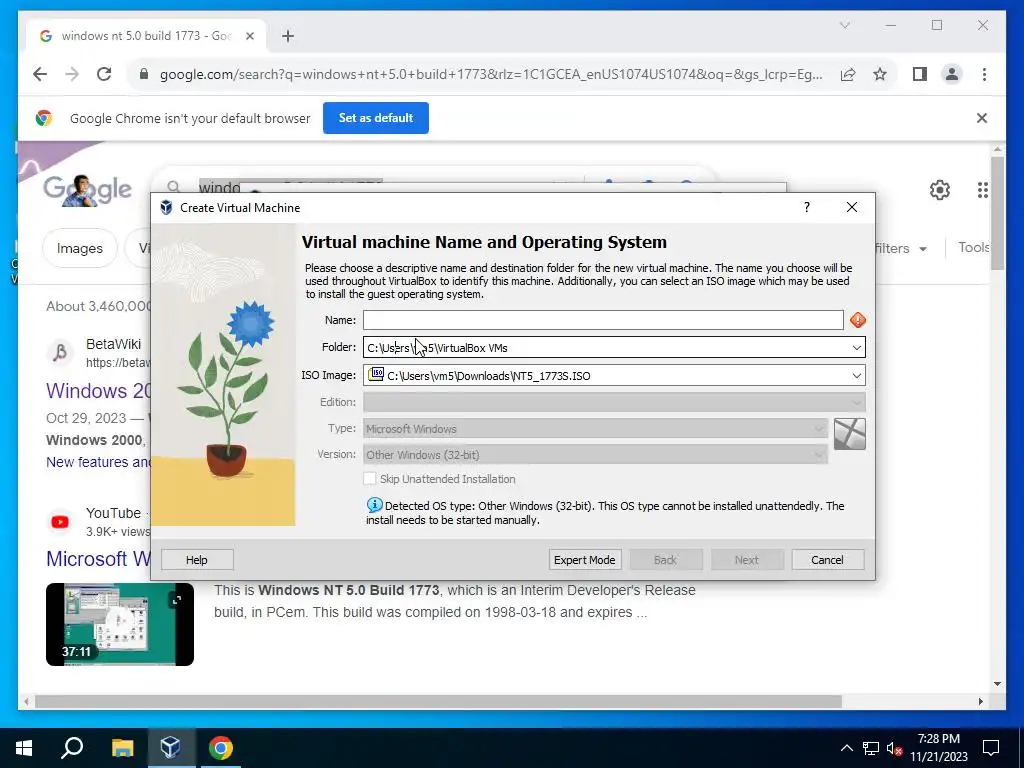Open a new Chrome tab with plus
Viewport: 1024px width, 768px height.
coord(287,36)
